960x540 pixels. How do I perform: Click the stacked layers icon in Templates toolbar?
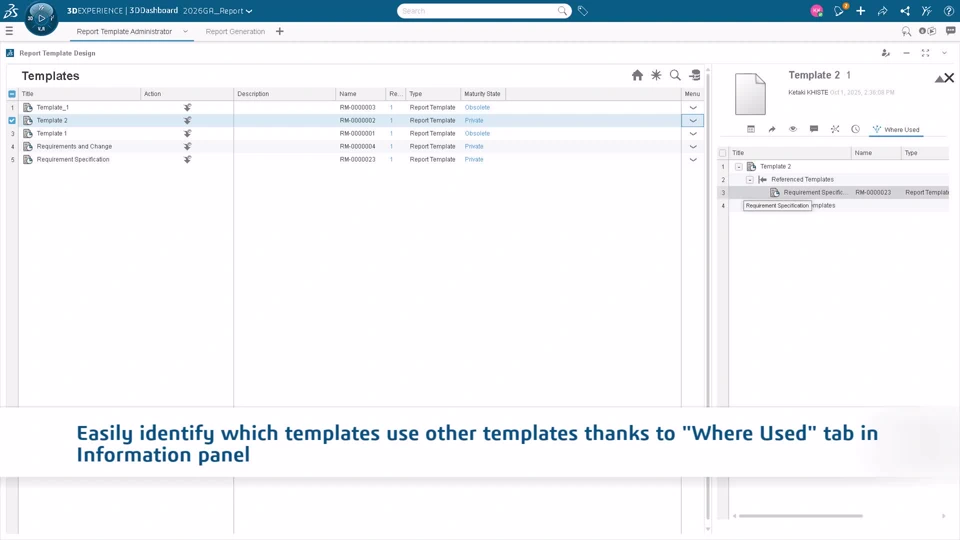[695, 75]
